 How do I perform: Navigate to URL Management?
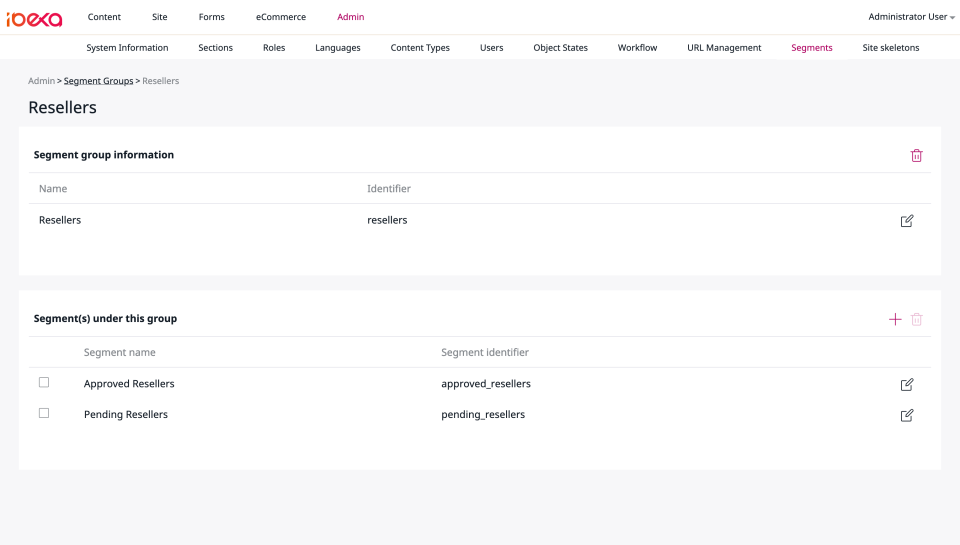pyautogui.click(x=724, y=48)
